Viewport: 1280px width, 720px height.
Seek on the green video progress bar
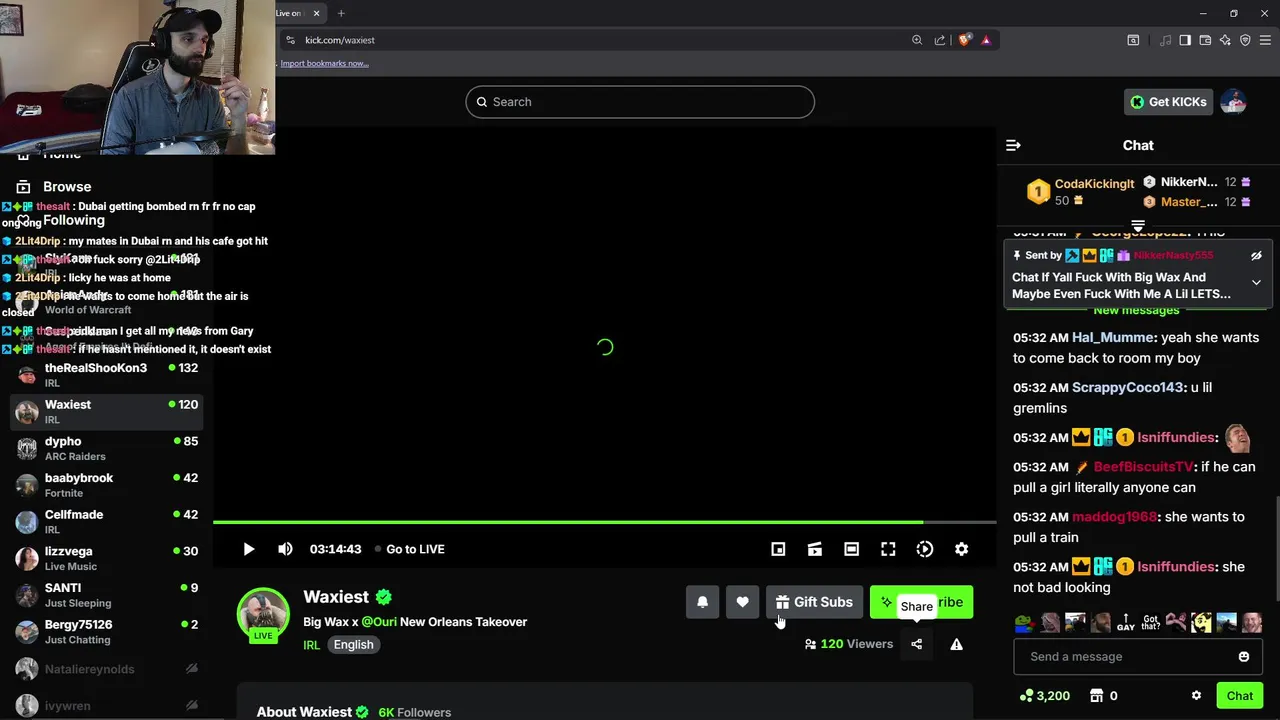[x=604, y=522]
